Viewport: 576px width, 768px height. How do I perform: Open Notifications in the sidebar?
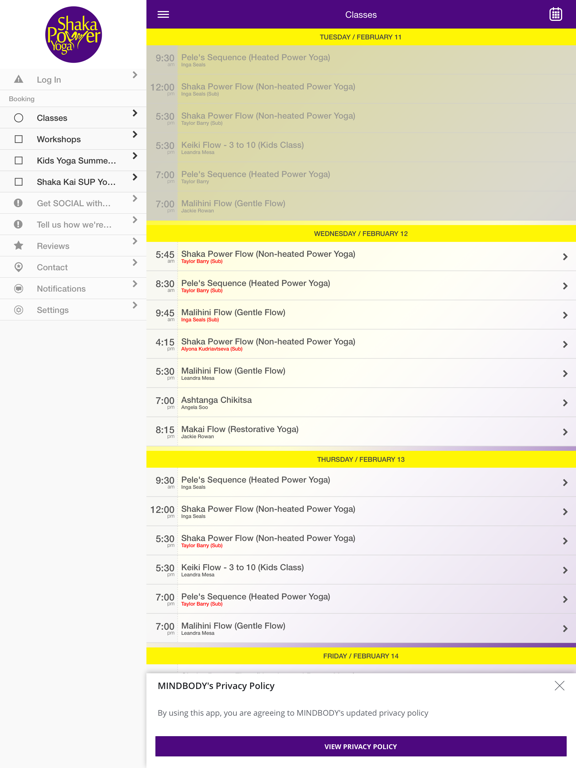(x=73, y=288)
